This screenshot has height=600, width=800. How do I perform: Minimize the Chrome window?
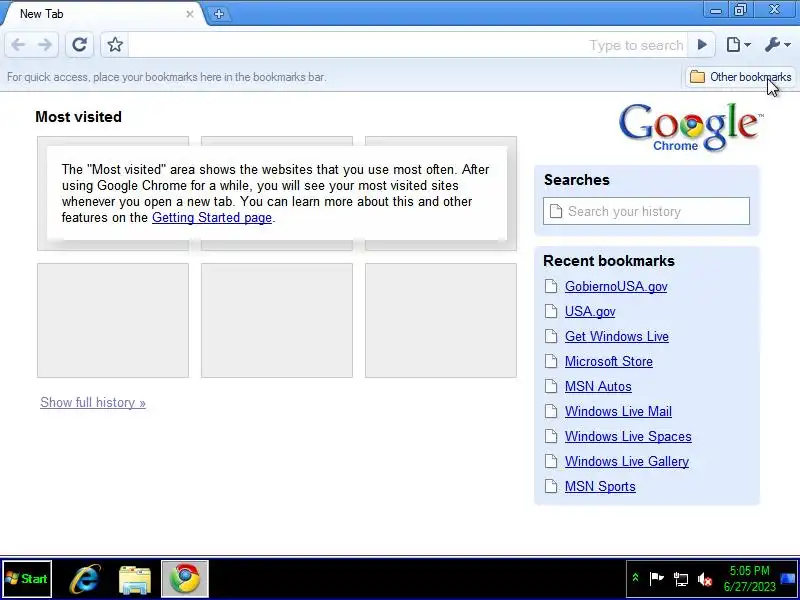pyautogui.click(x=716, y=10)
